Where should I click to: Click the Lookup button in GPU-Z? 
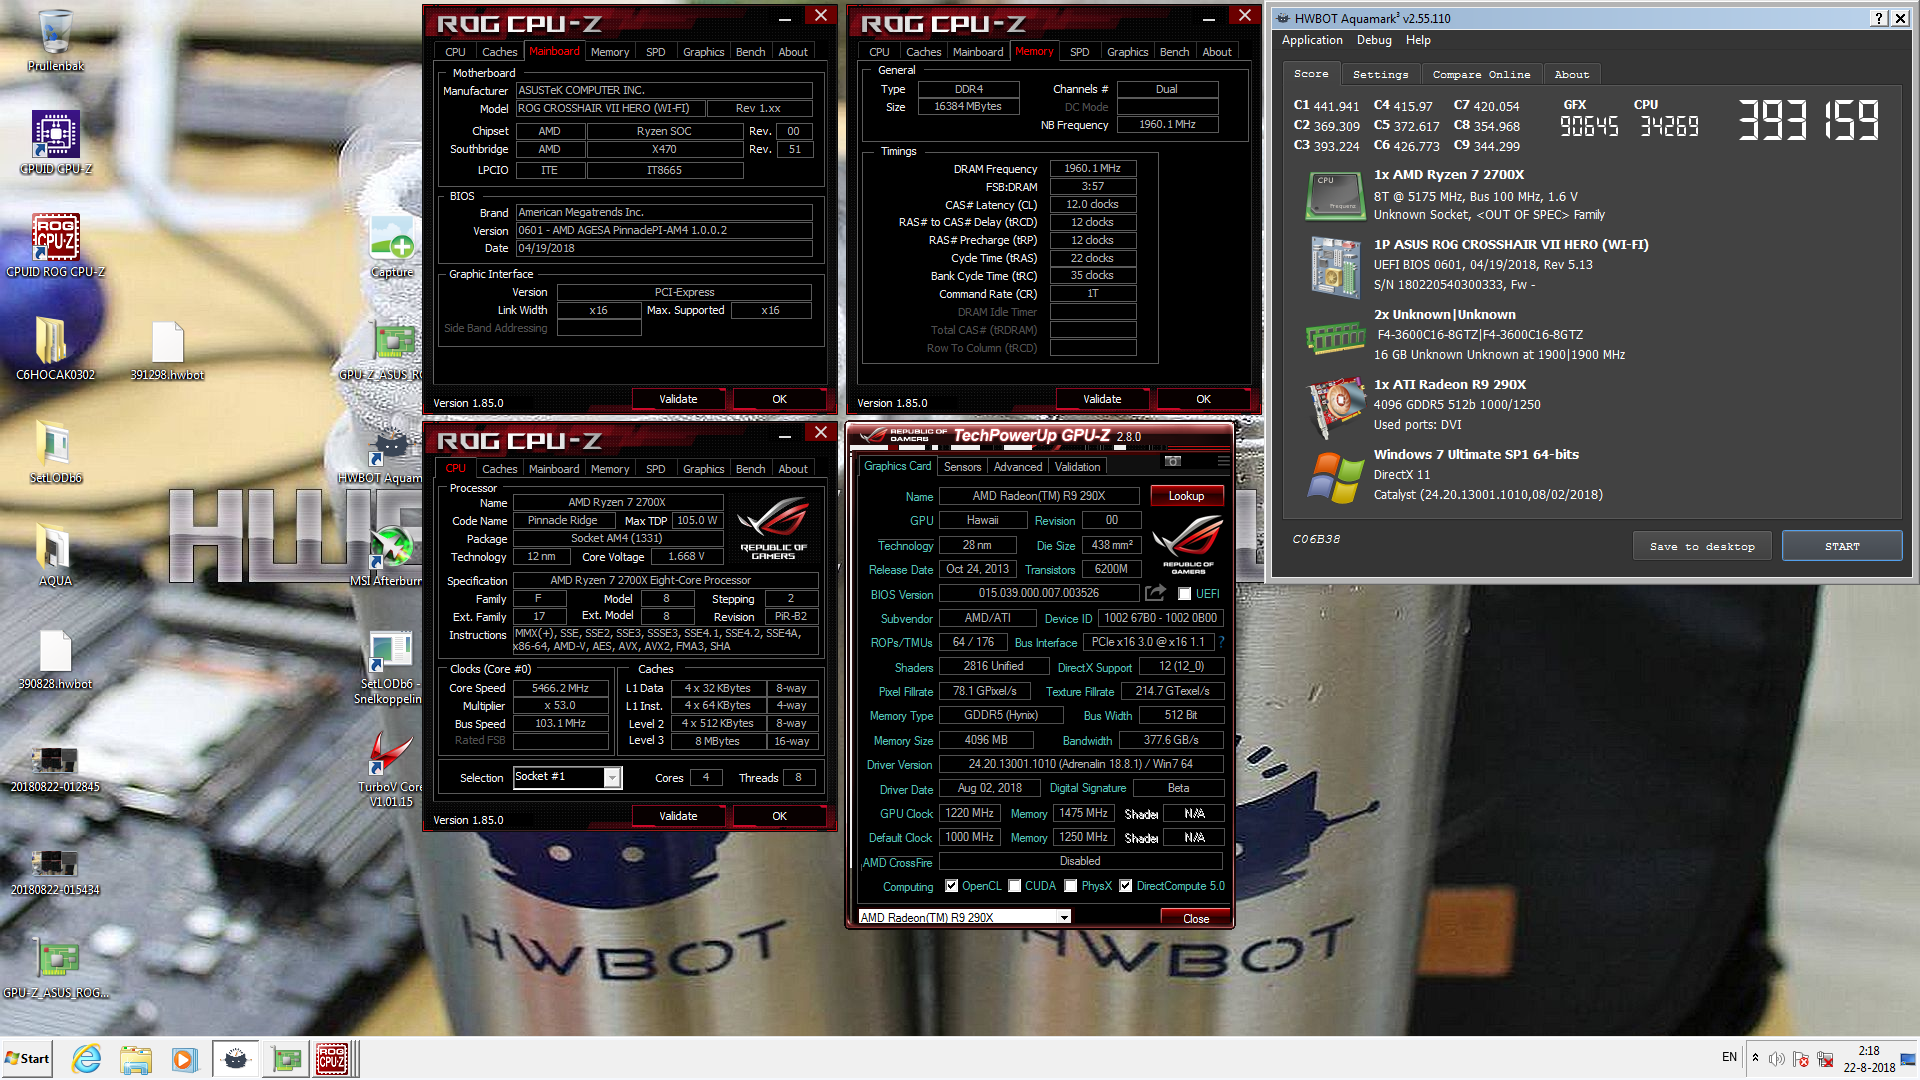pyautogui.click(x=1186, y=496)
